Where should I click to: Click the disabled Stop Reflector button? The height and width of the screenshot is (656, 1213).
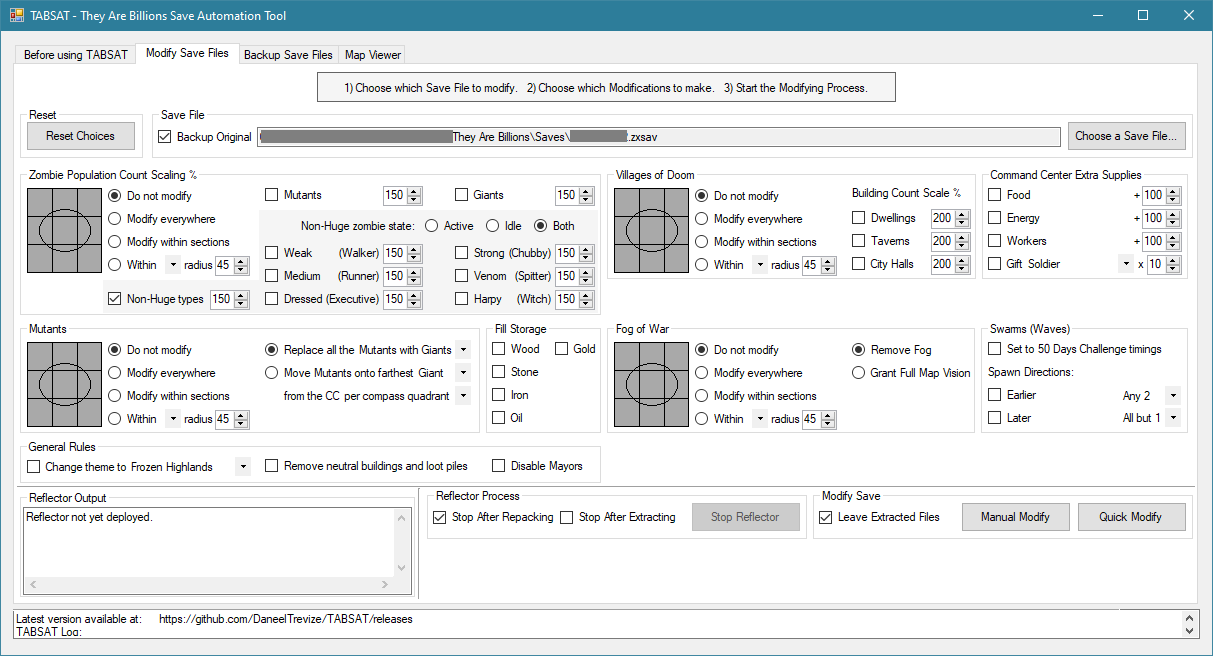coord(745,517)
